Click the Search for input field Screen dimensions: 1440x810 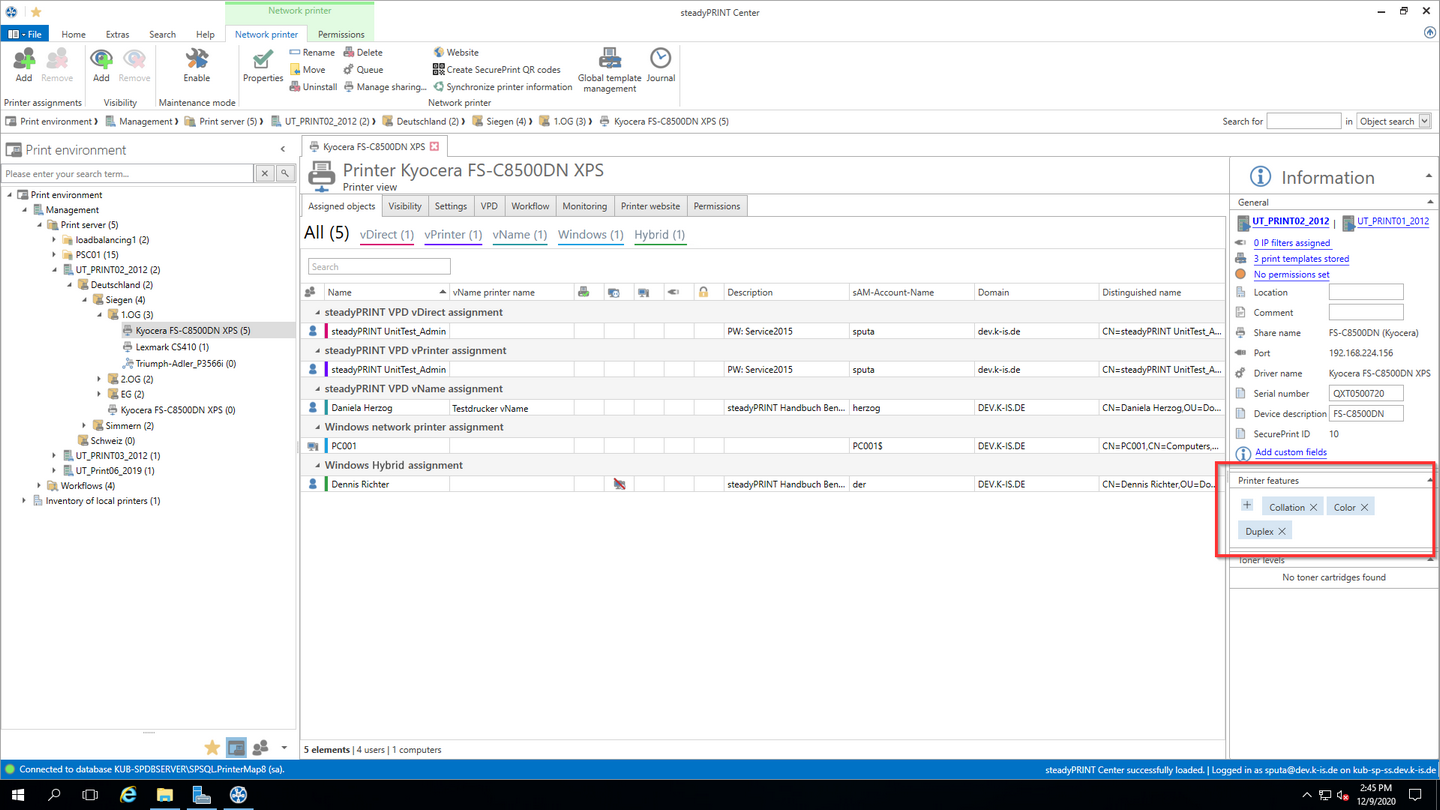point(1303,121)
